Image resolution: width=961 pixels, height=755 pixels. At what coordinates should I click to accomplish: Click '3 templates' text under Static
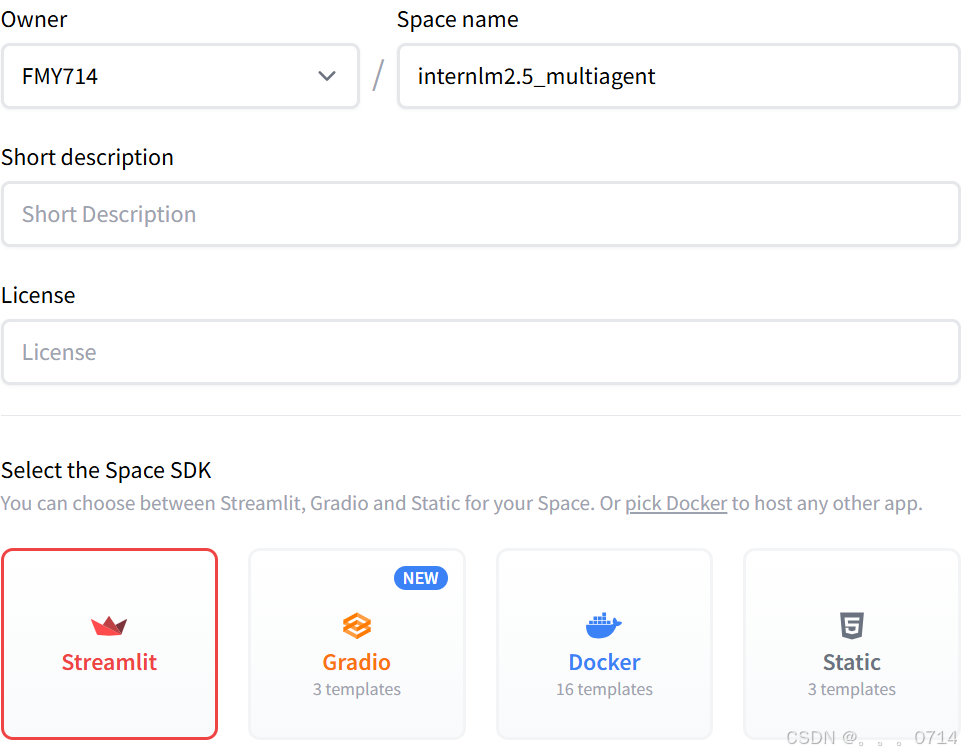pyautogui.click(x=852, y=689)
